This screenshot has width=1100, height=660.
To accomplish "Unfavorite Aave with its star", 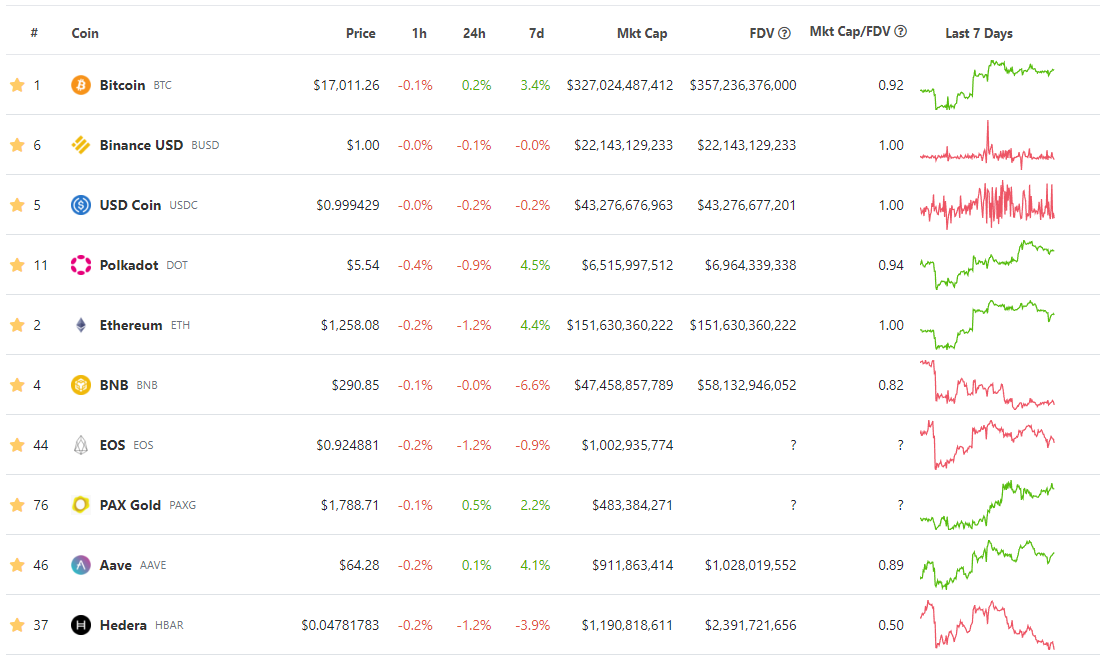I will point(18,565).
